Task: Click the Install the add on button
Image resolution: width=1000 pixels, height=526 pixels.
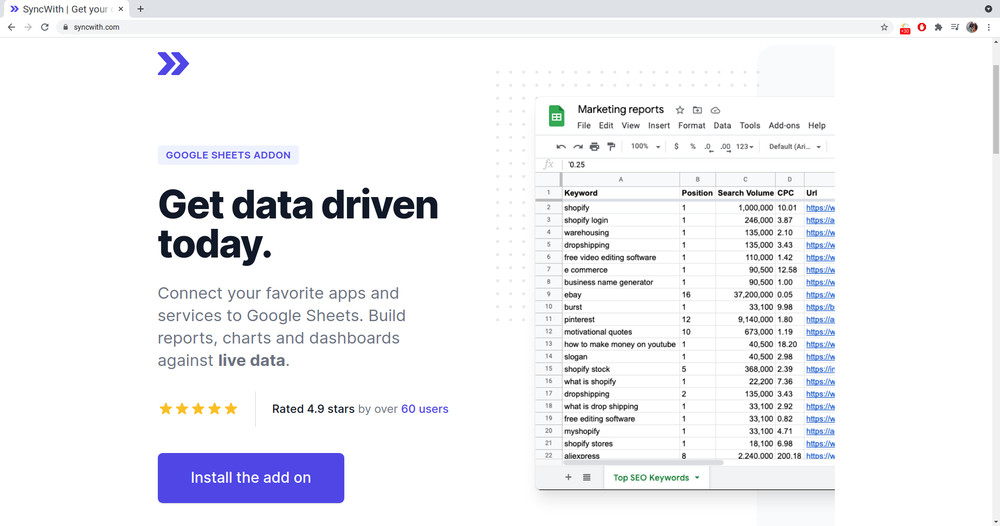Action: coord(251,478)
